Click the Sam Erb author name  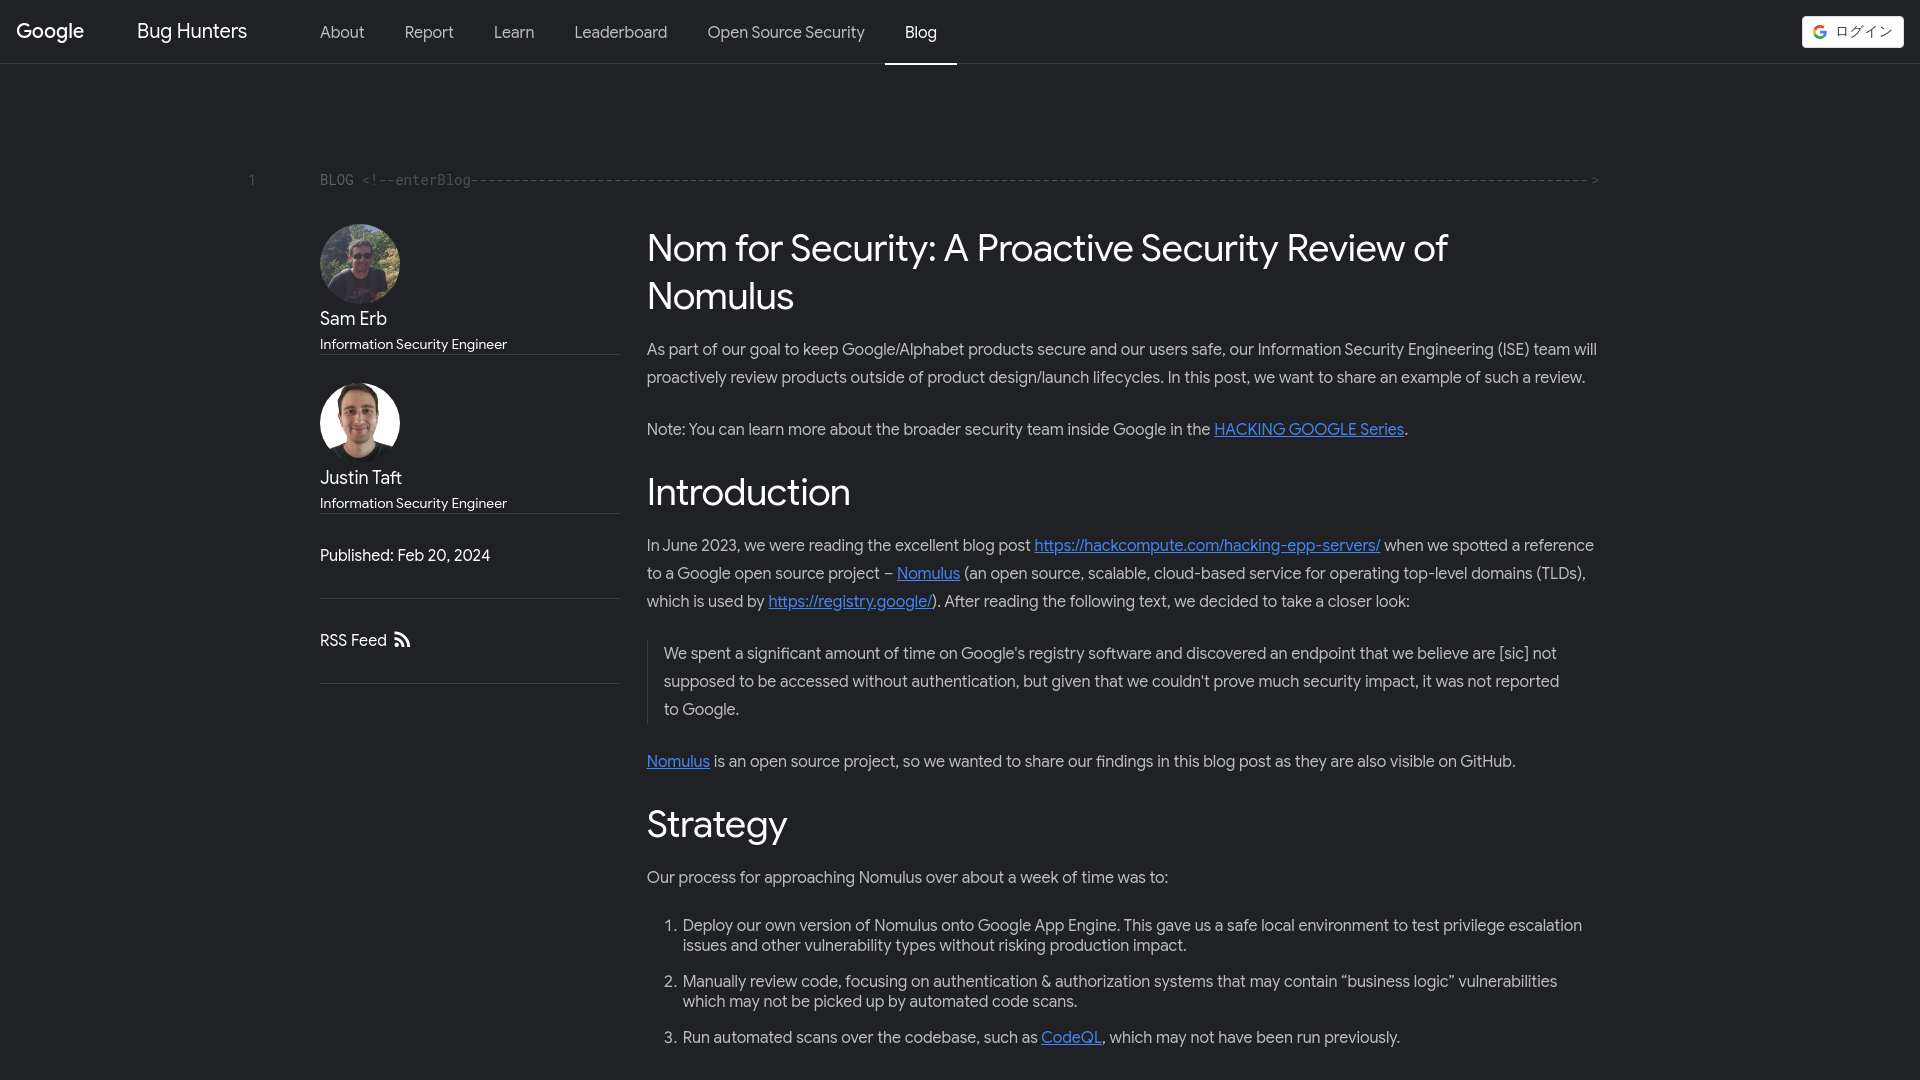(x=353, y=318)
